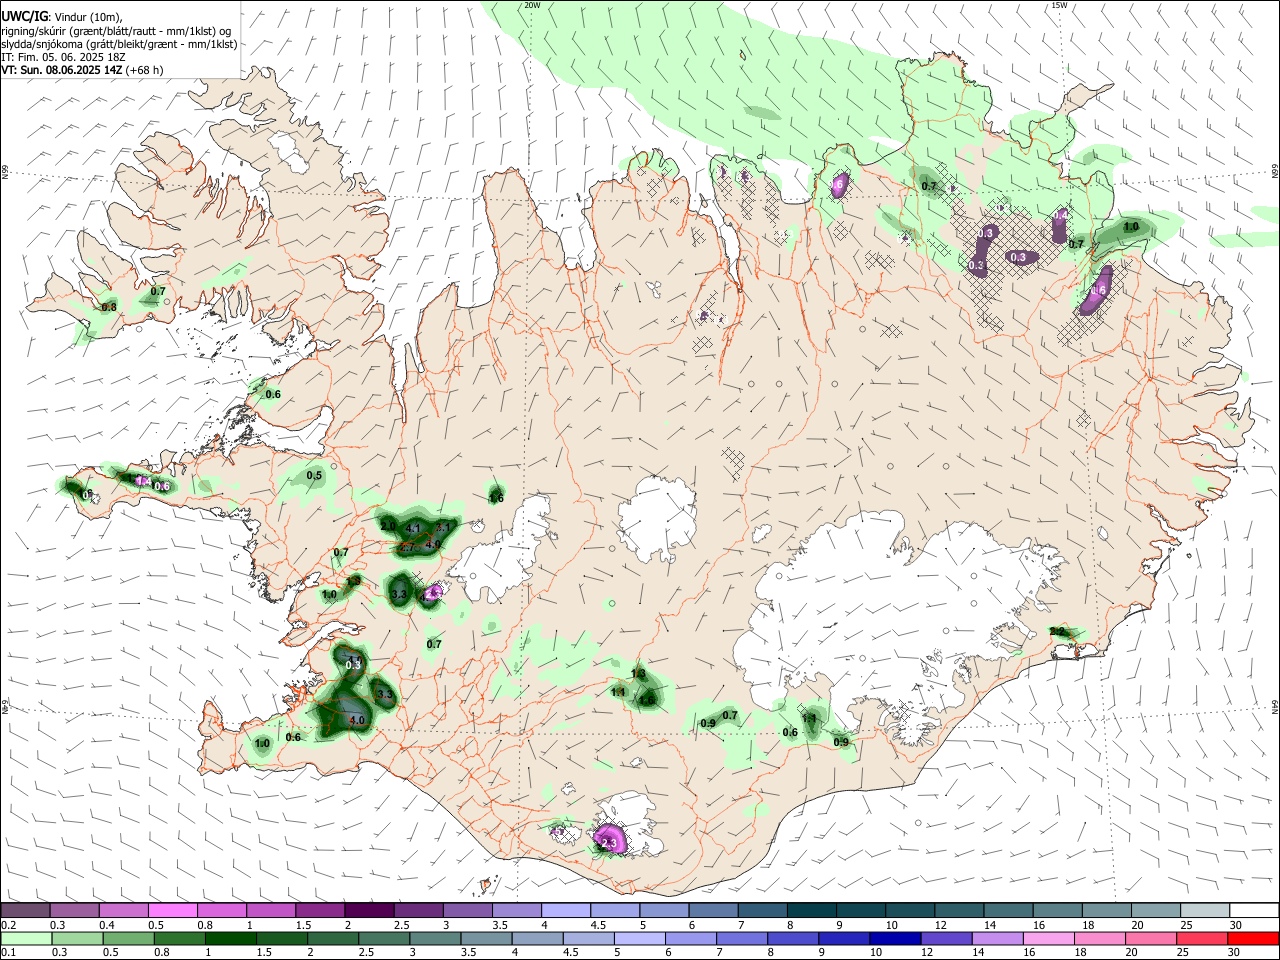Click the 0.8 precipitation value on the map

[x=109, y=306]
